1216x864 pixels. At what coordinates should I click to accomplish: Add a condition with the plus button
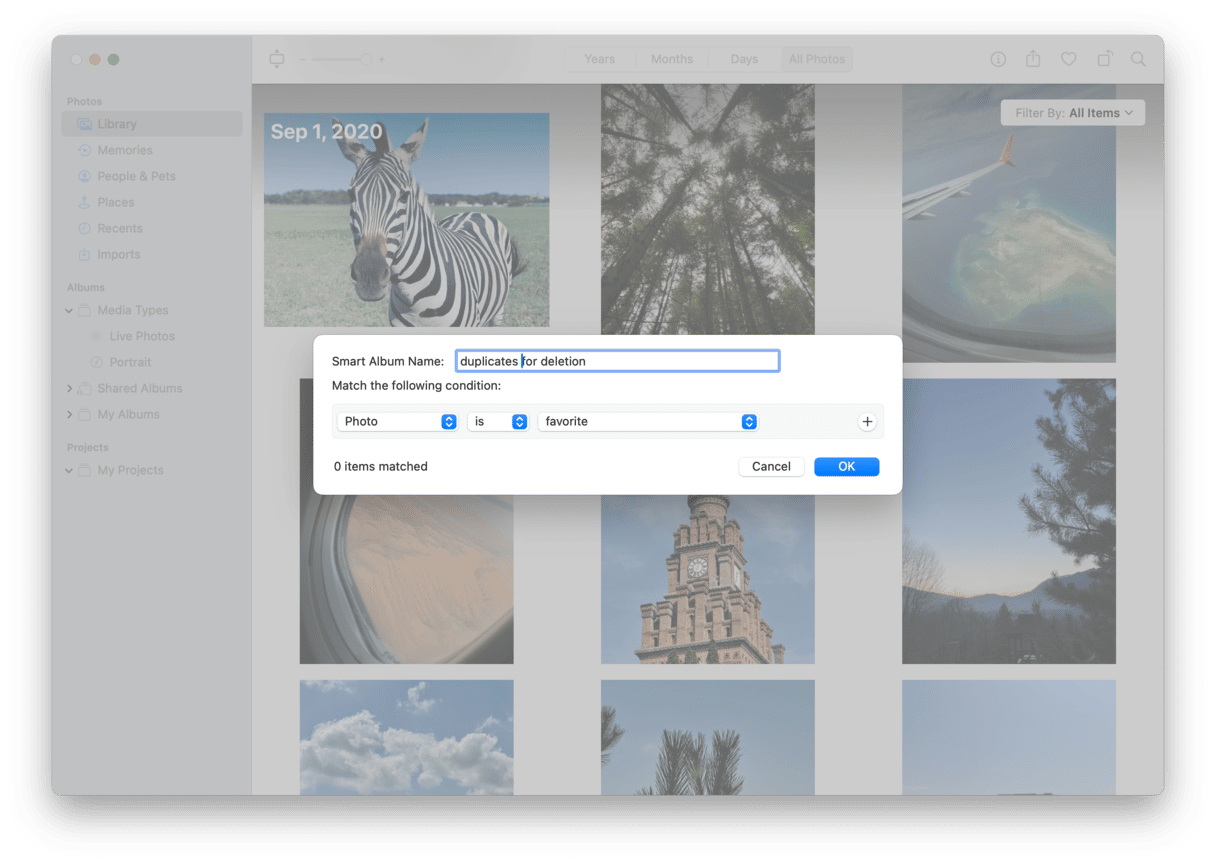pos(867,422)
